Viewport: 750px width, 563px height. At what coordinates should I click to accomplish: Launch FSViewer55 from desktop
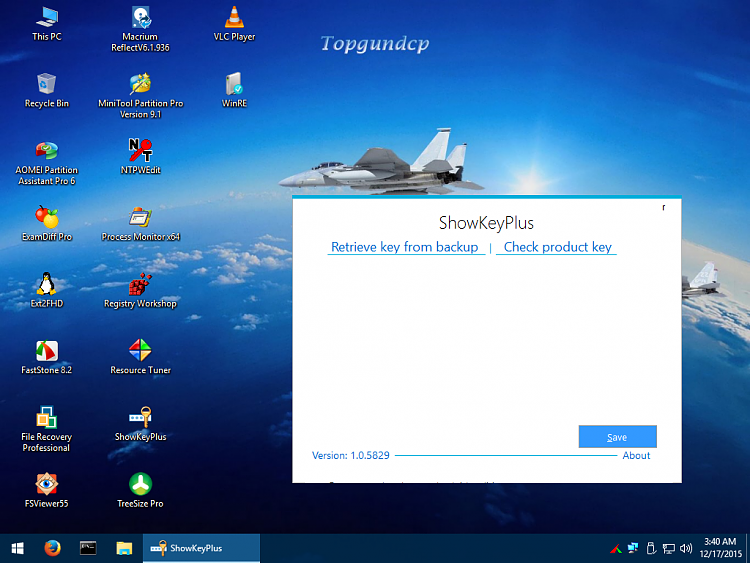[x=46, y=490]
